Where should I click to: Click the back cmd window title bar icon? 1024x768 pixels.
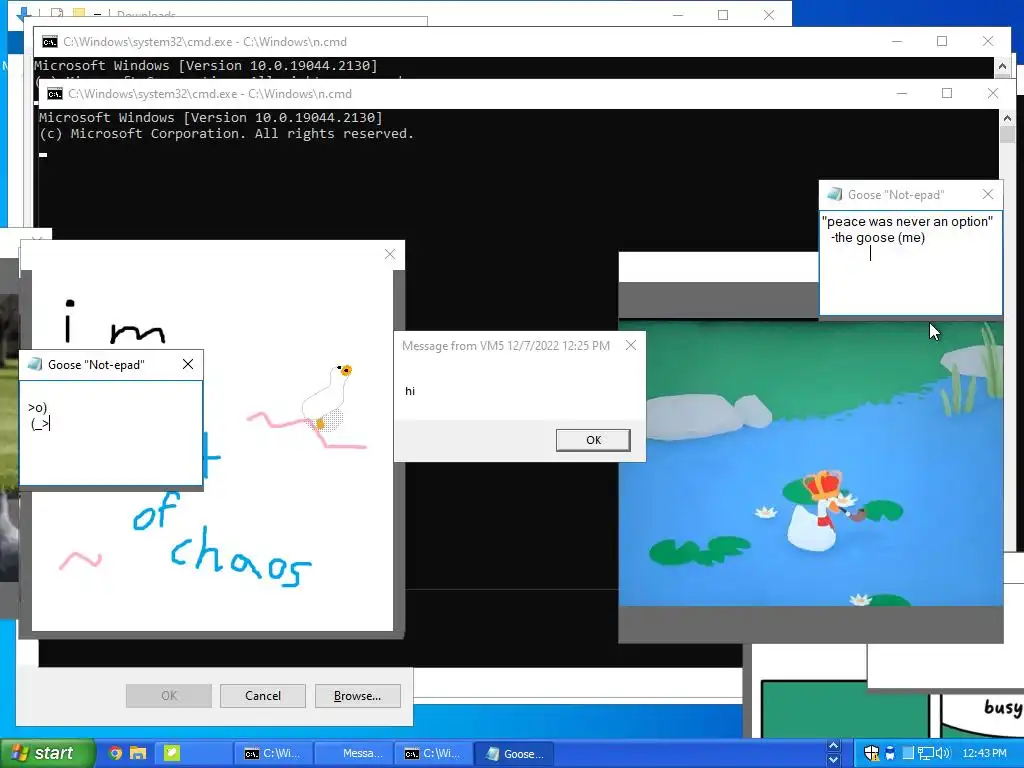pos(50,42)
